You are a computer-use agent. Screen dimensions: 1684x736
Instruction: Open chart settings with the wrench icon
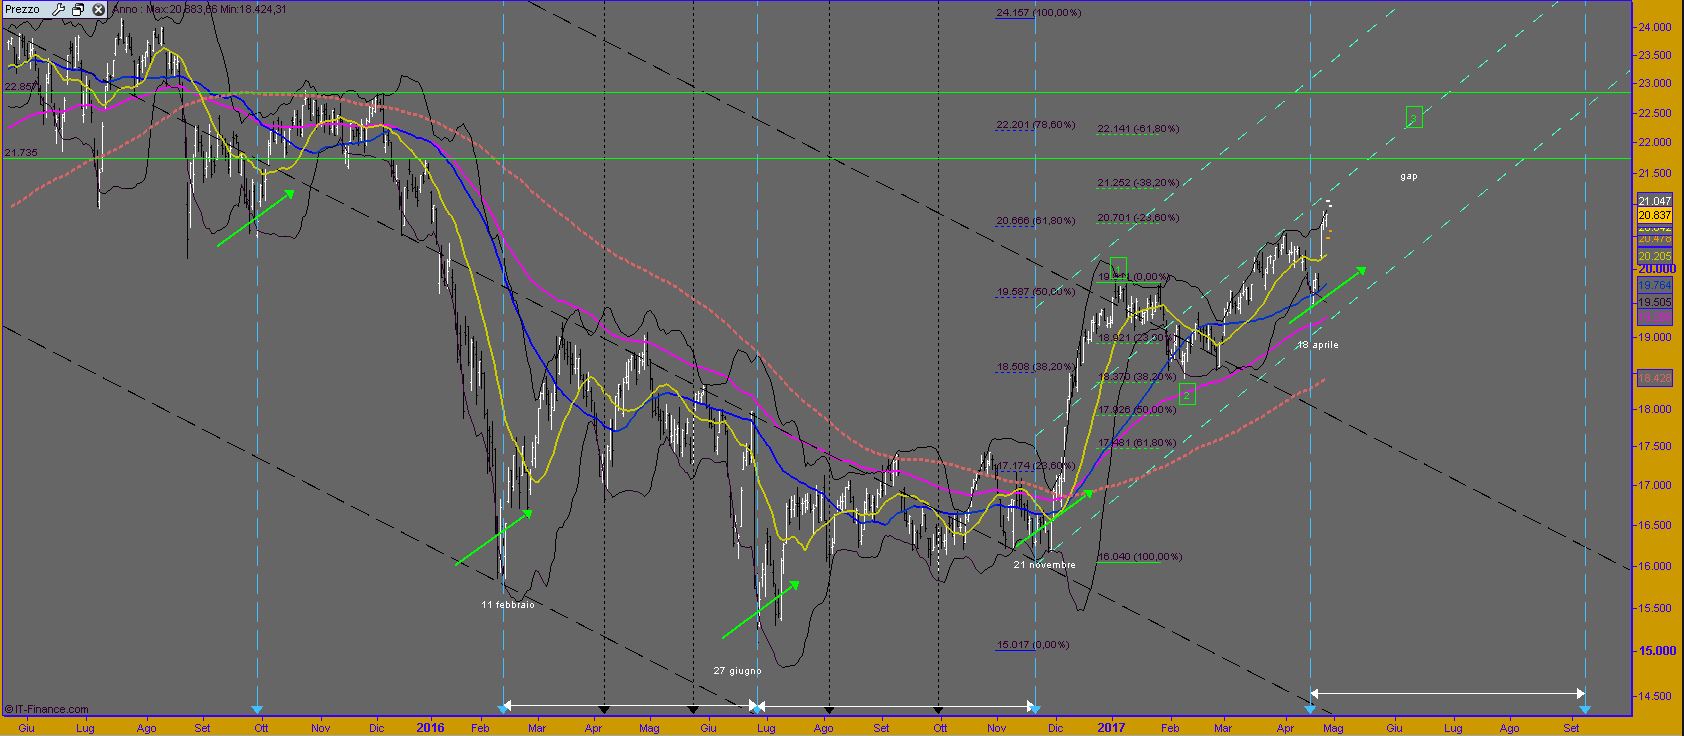(59, 9)
